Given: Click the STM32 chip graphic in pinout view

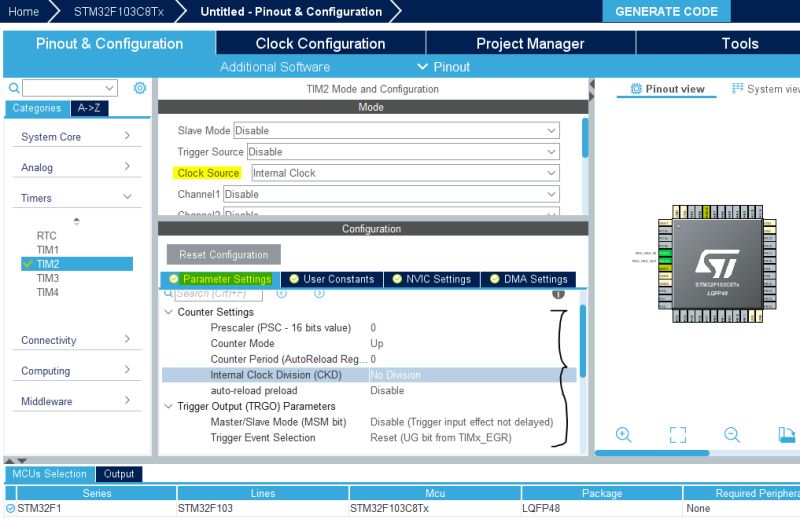Looking at the screenshot, I should tap(717, 264).
